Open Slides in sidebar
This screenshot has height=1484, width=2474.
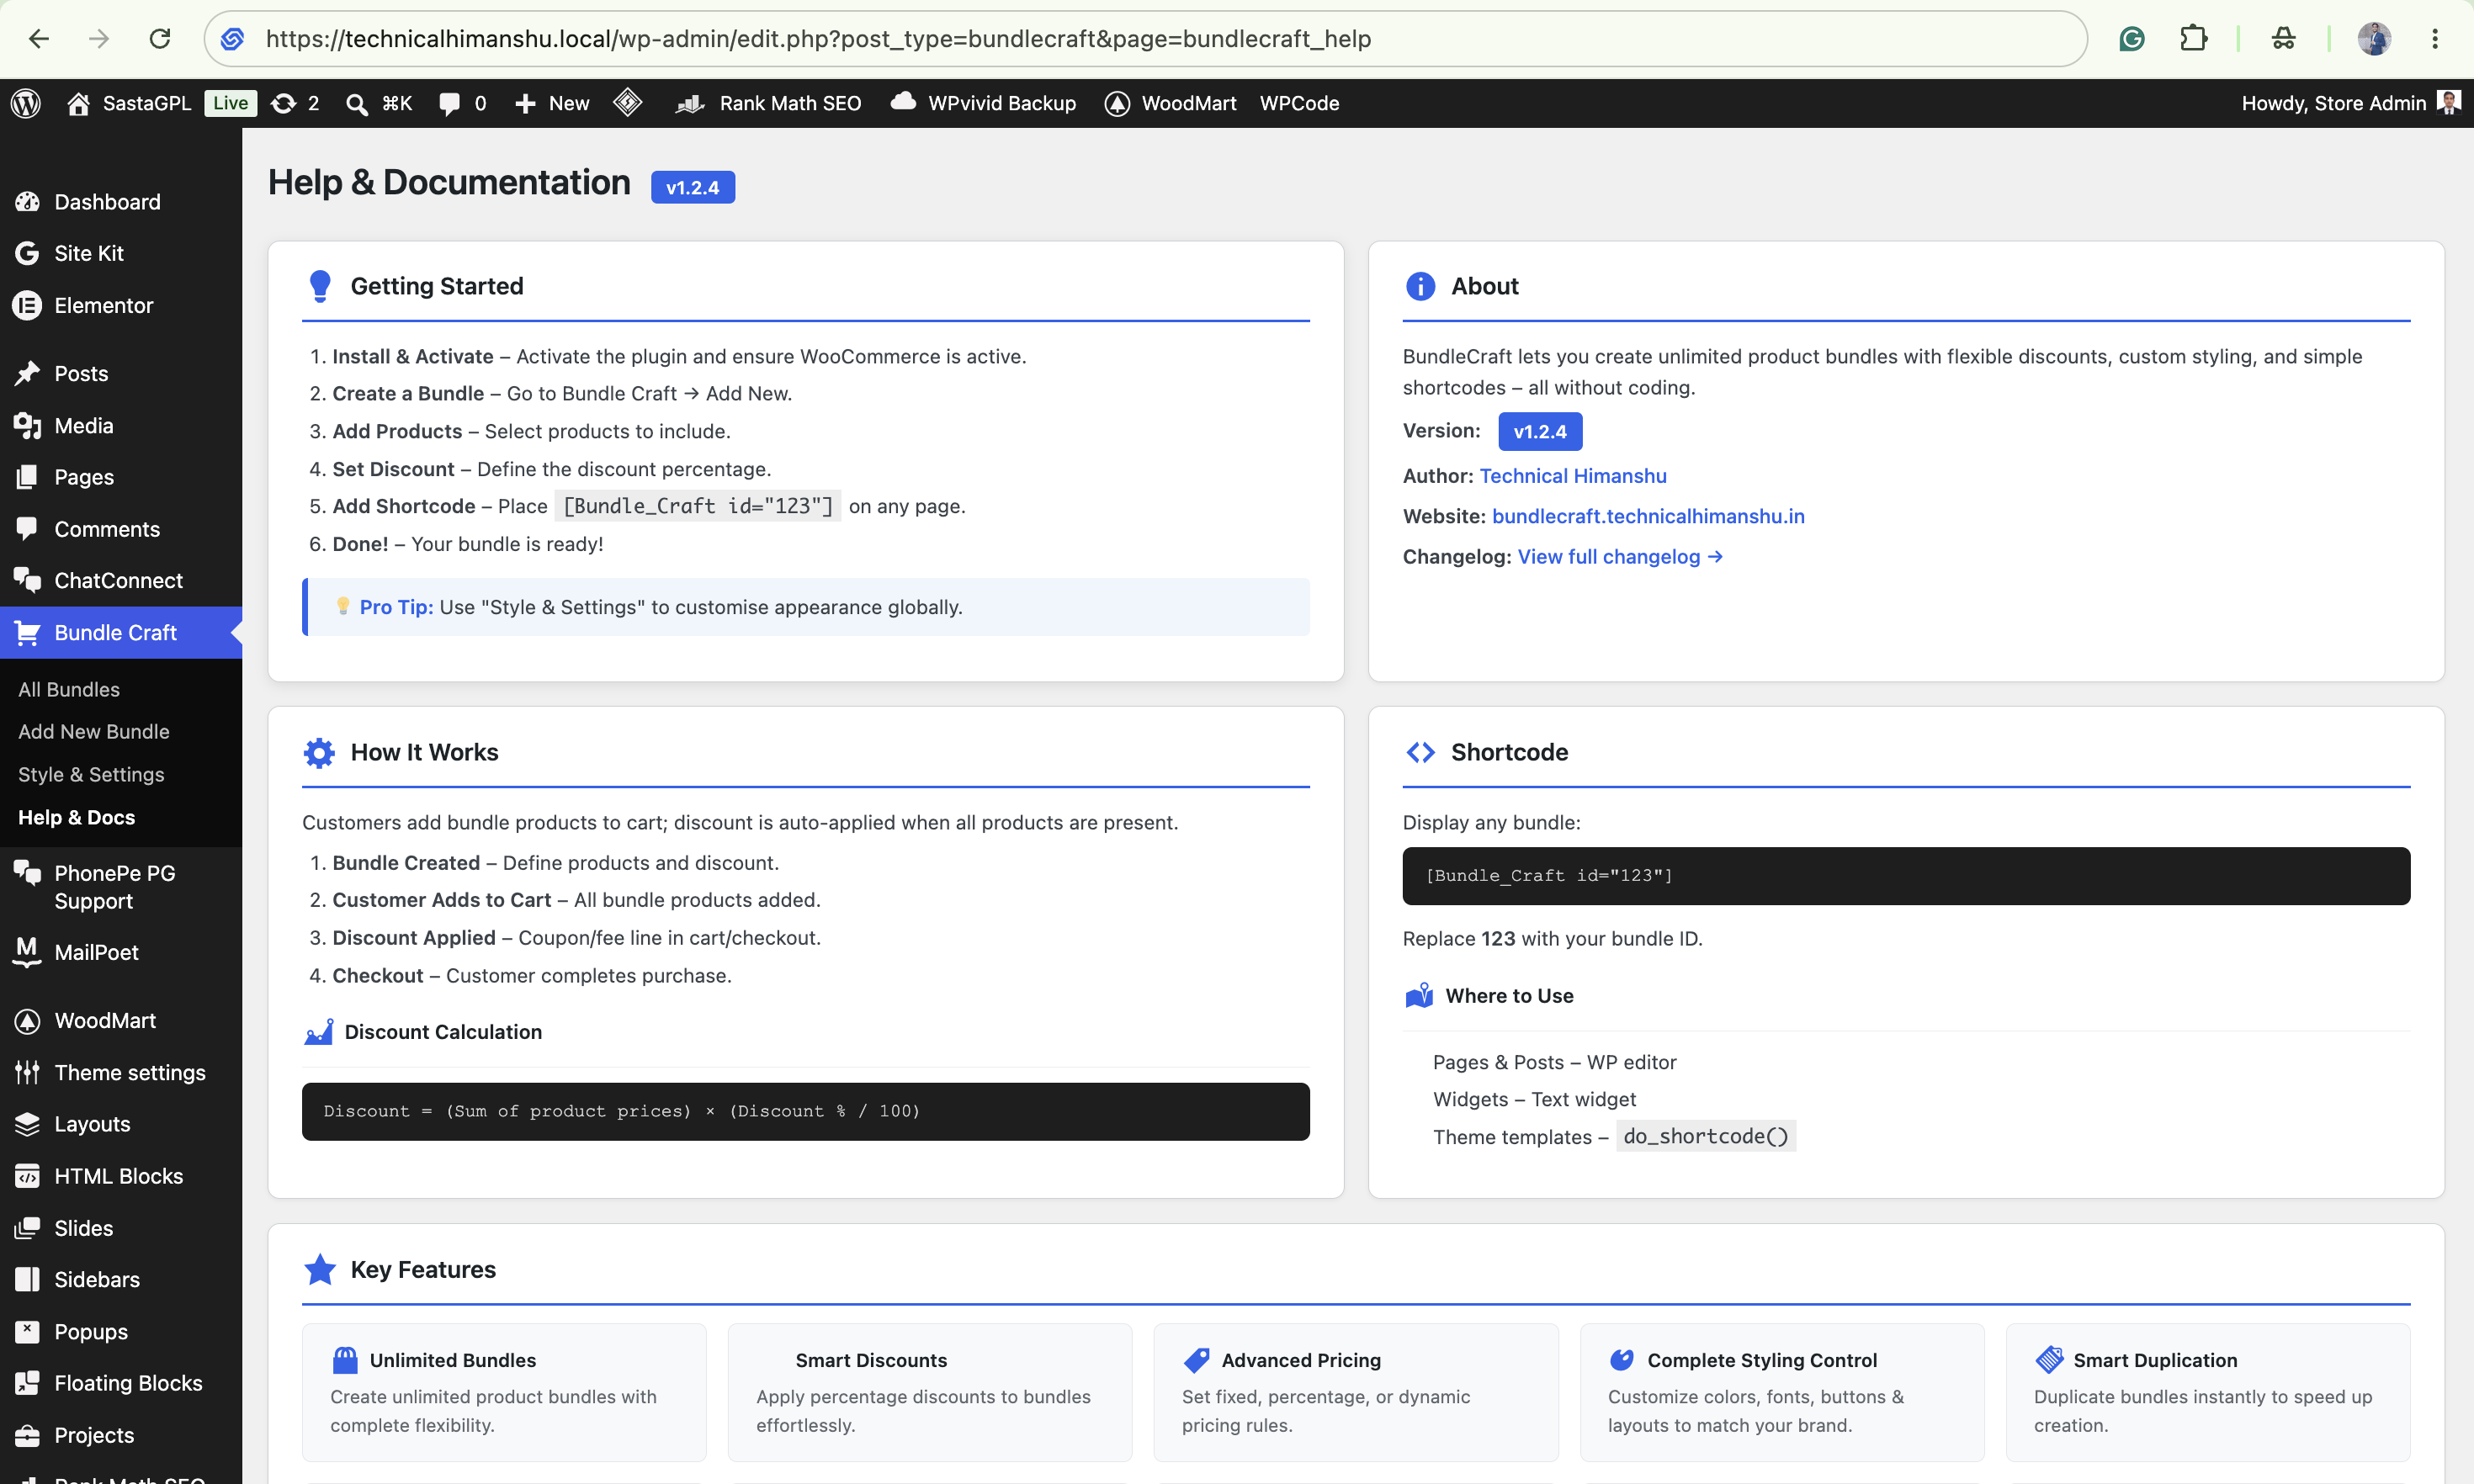(121, 1228)
